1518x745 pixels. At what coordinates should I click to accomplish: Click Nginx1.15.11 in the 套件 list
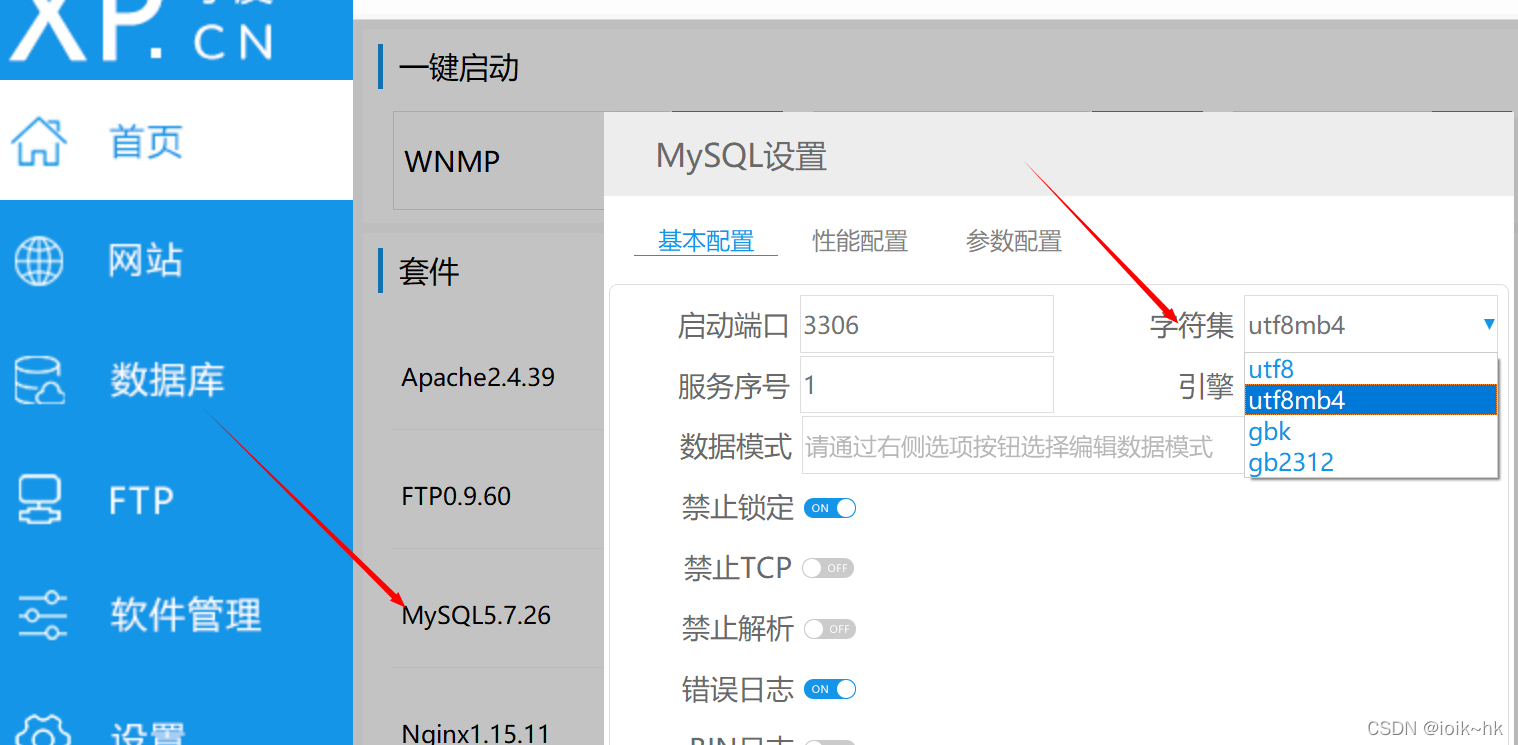click(476, 733)
